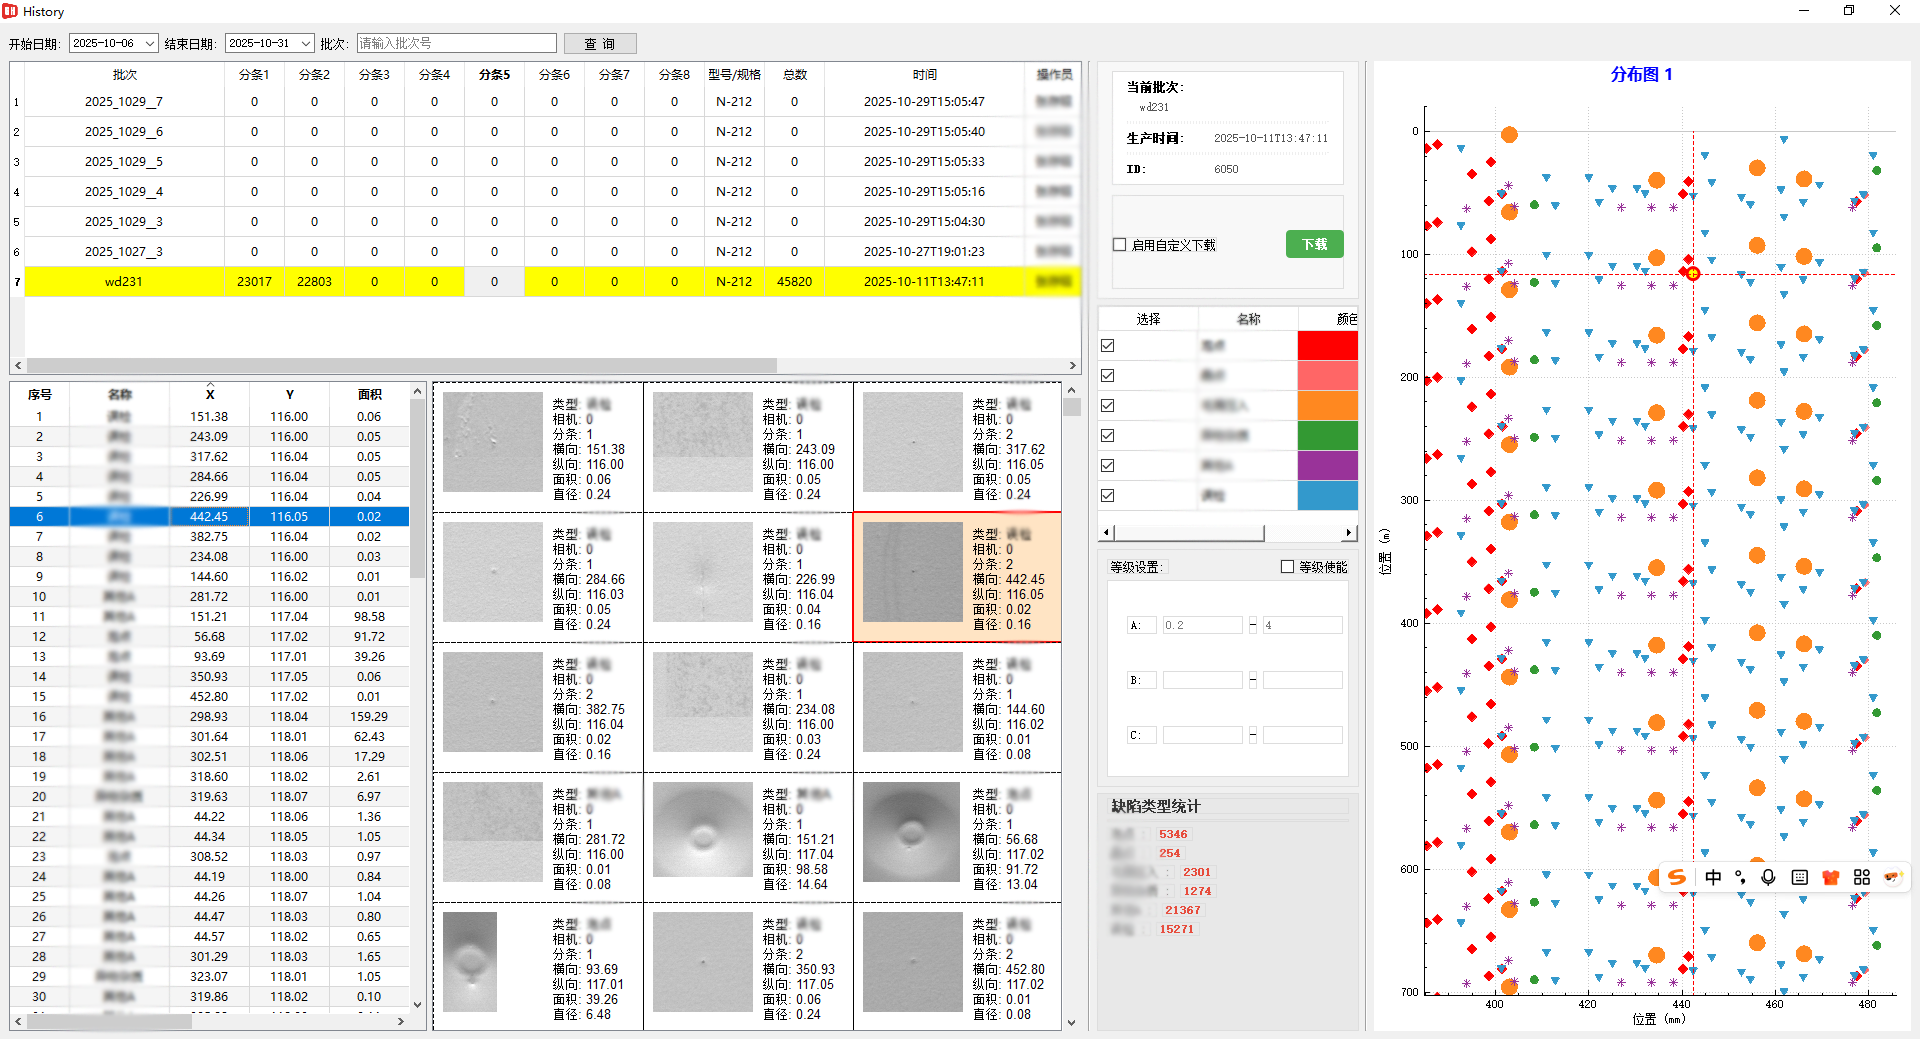
Task: Click the 批次 batch number input field
Action: point(456,44)
